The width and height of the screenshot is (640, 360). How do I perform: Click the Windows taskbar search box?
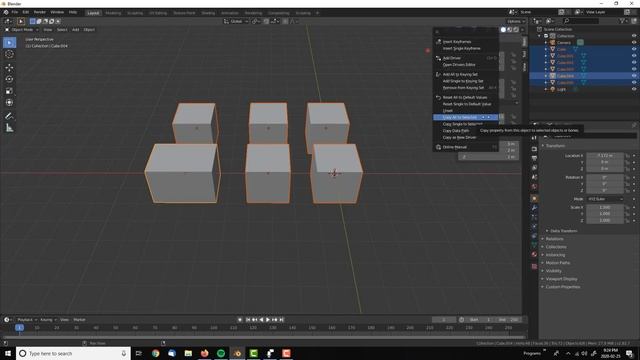pyautogui.click(x=73, y=353)
